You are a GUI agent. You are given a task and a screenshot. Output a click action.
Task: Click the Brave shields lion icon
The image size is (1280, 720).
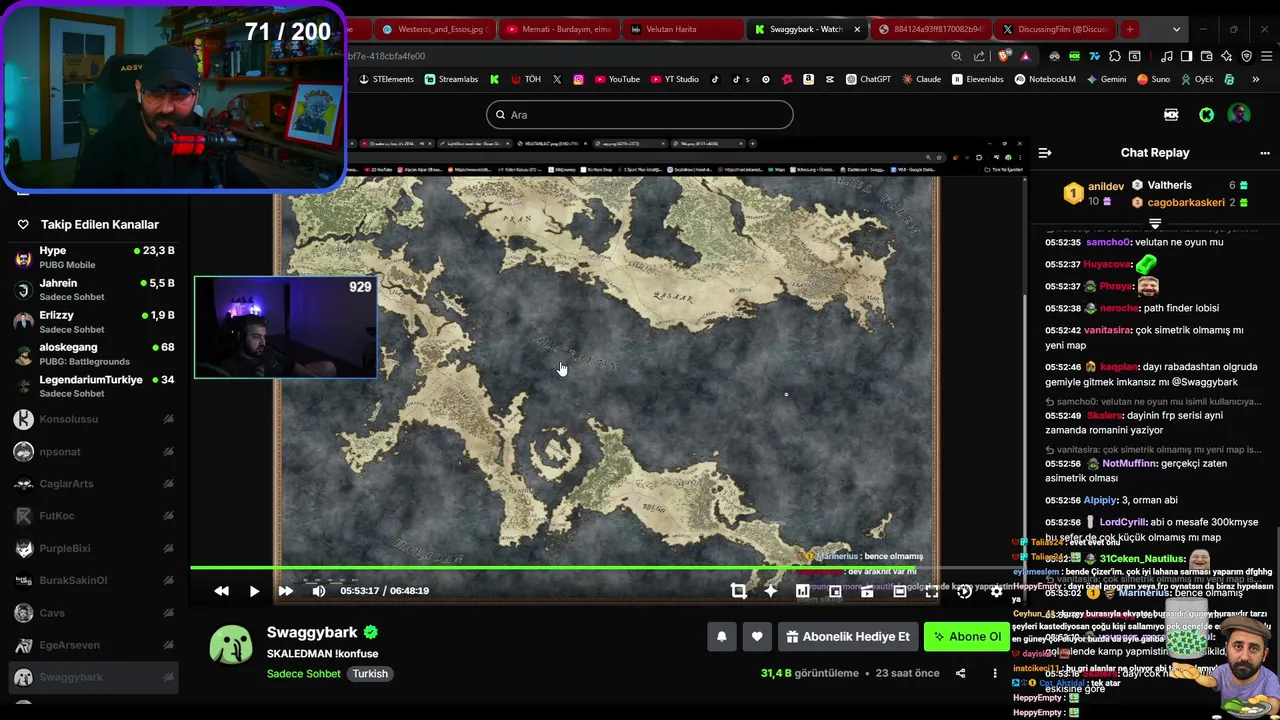(1004, 56)
